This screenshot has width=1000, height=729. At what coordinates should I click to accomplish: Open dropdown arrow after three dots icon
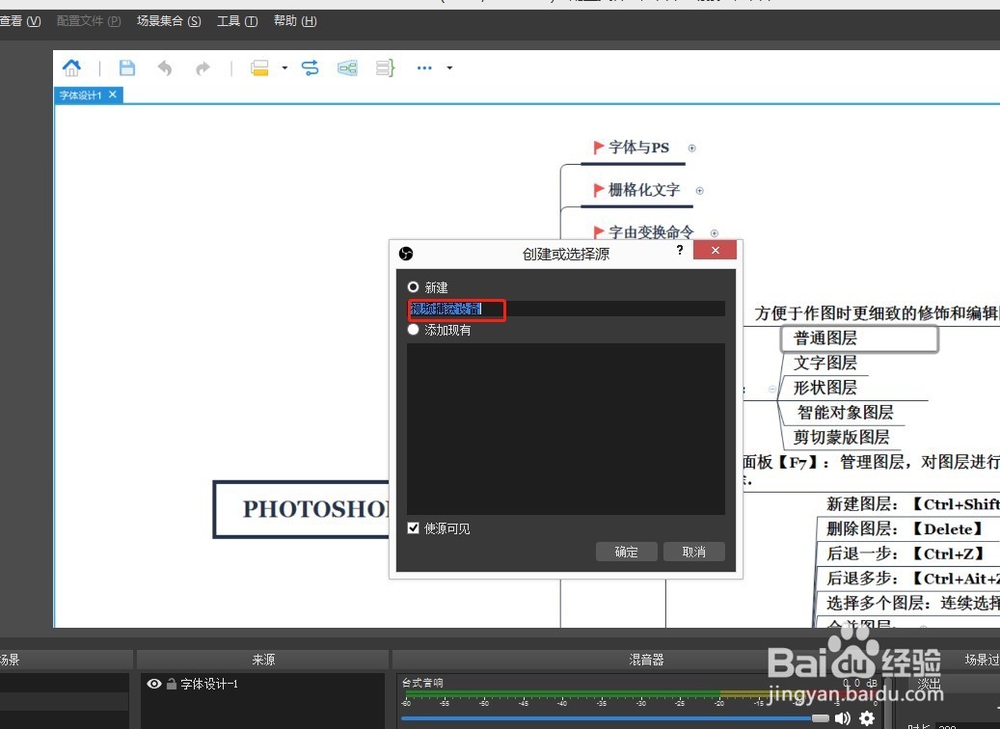450,68
